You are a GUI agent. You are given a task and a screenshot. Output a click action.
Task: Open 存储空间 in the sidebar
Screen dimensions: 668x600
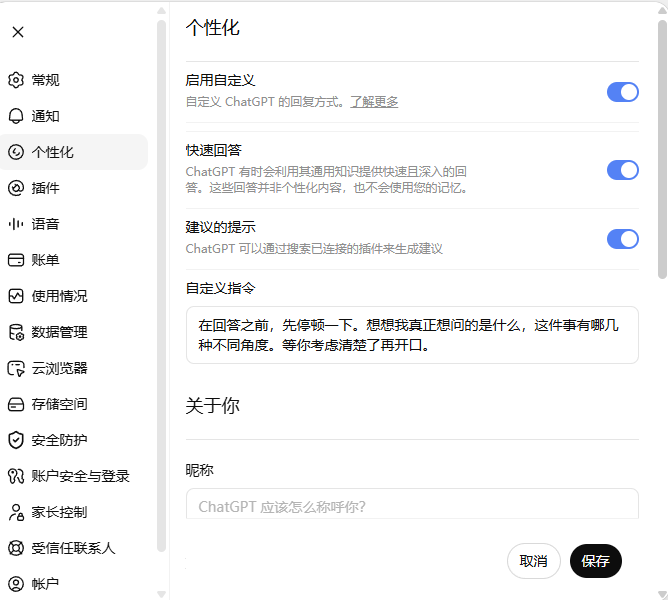74,404
